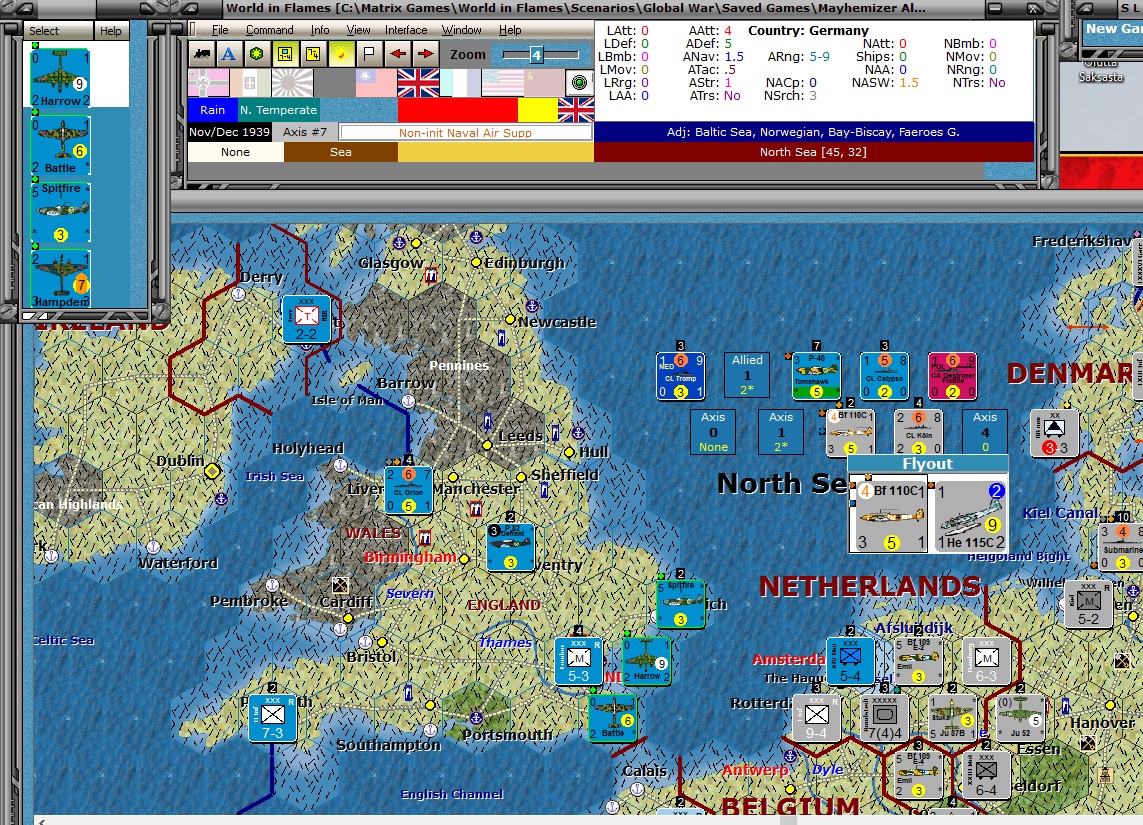Viewport: 1143px width, 825px height.
Task: Select the Hampden bomber in unit panel
Action: [61, 279]
